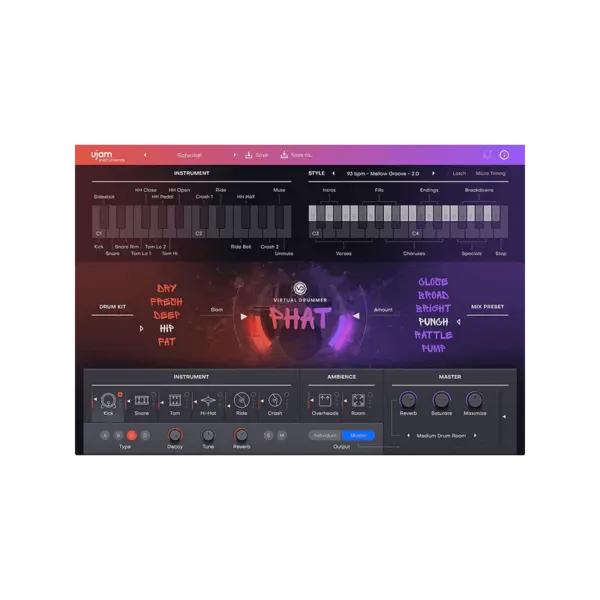Click the Save download icon
The width and height of the screenshot is (600, 600).
pos(249,155)
